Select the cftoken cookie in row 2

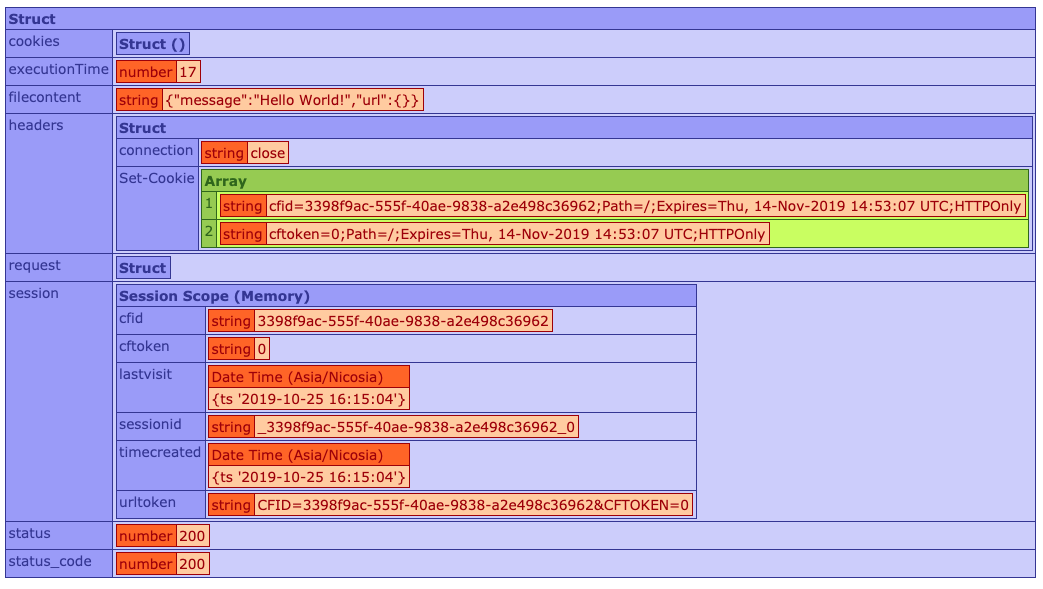[516, 234]
